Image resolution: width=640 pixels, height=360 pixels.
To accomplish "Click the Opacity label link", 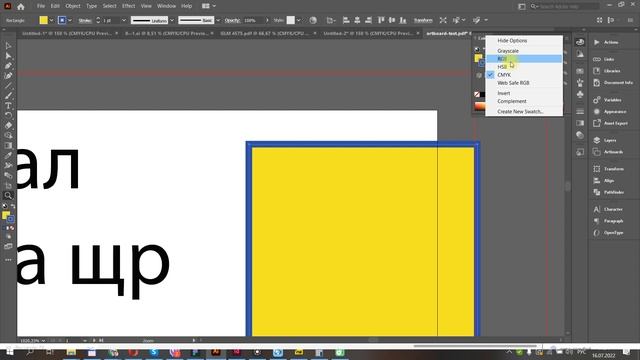I will (232, 20).
